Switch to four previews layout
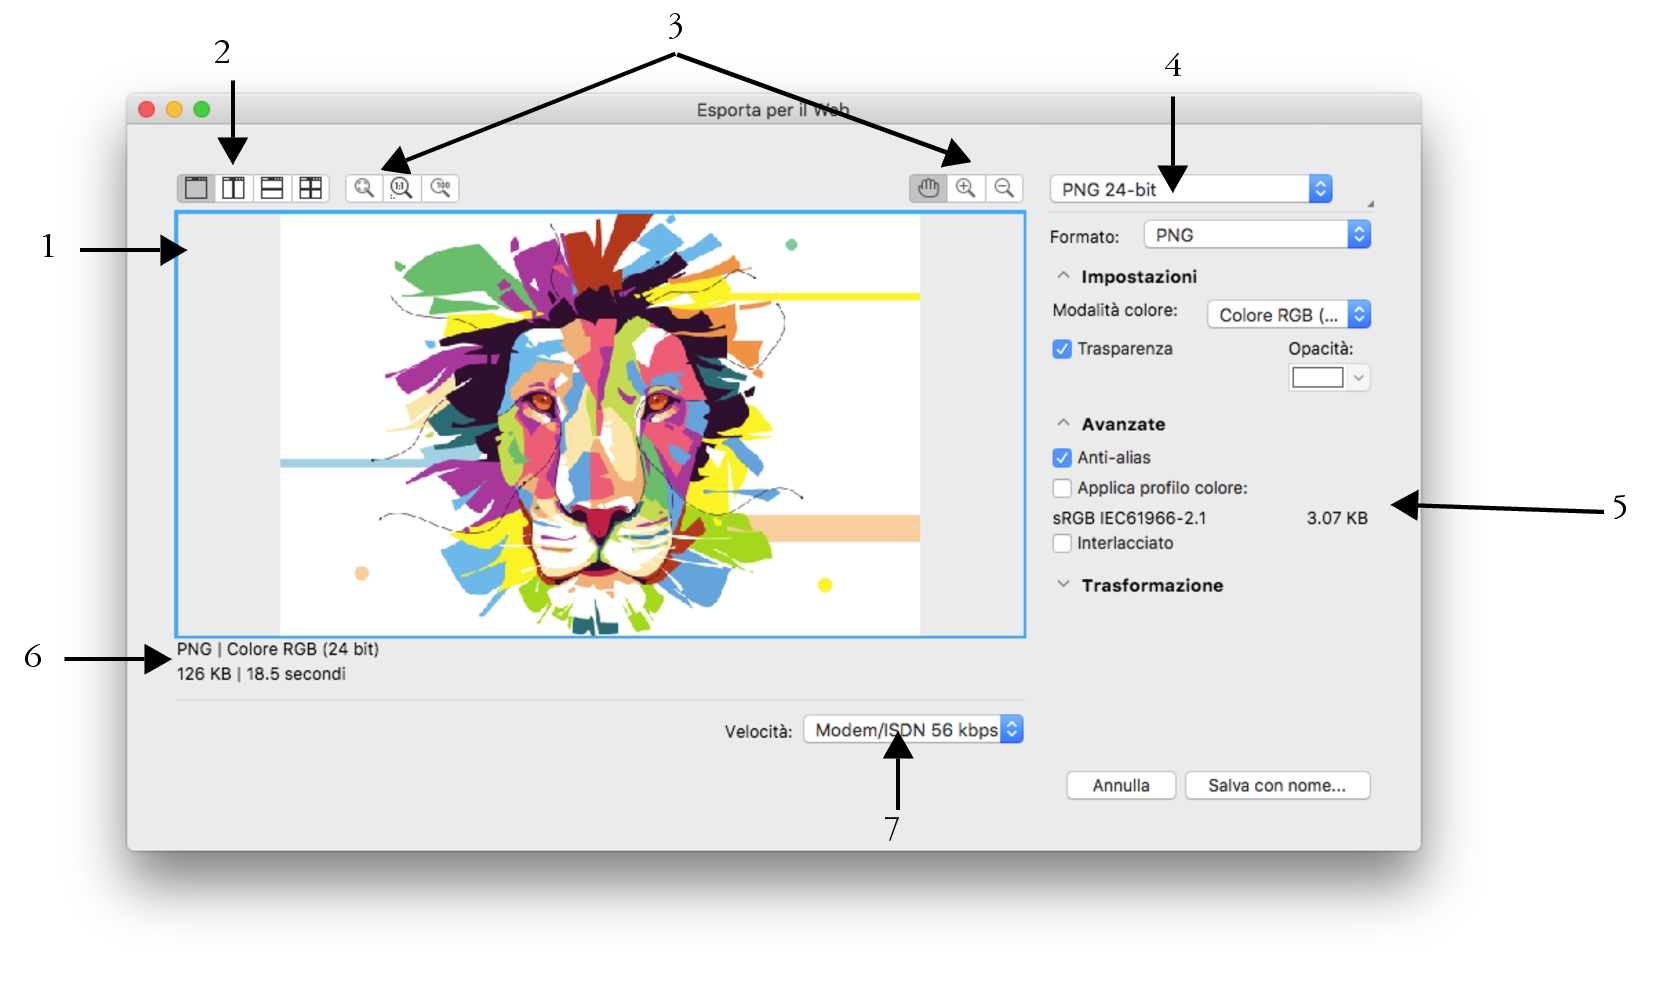The height and width of the screenshot is (993, 1658). coord(311,188)
